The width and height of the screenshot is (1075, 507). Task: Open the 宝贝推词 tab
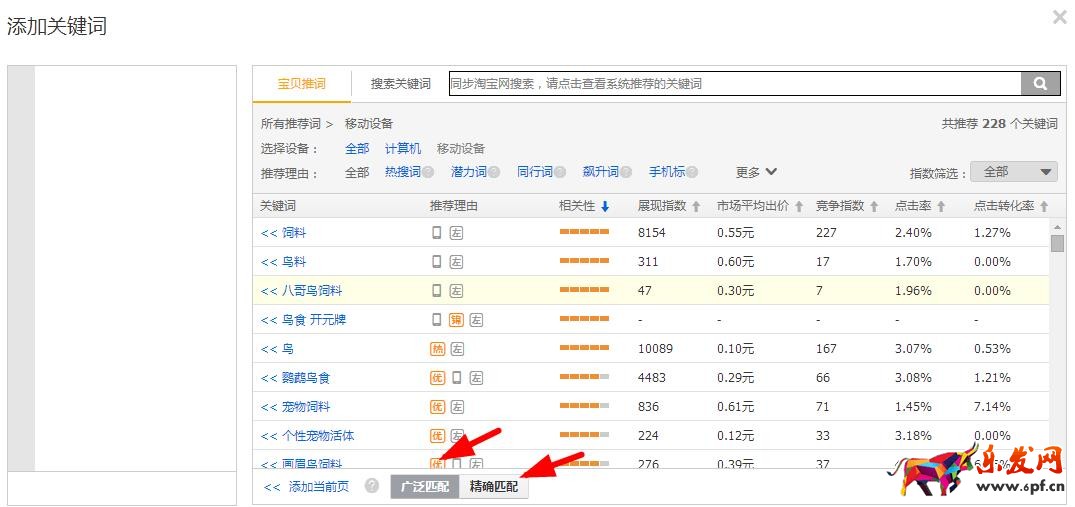click(x=301, y=84)
